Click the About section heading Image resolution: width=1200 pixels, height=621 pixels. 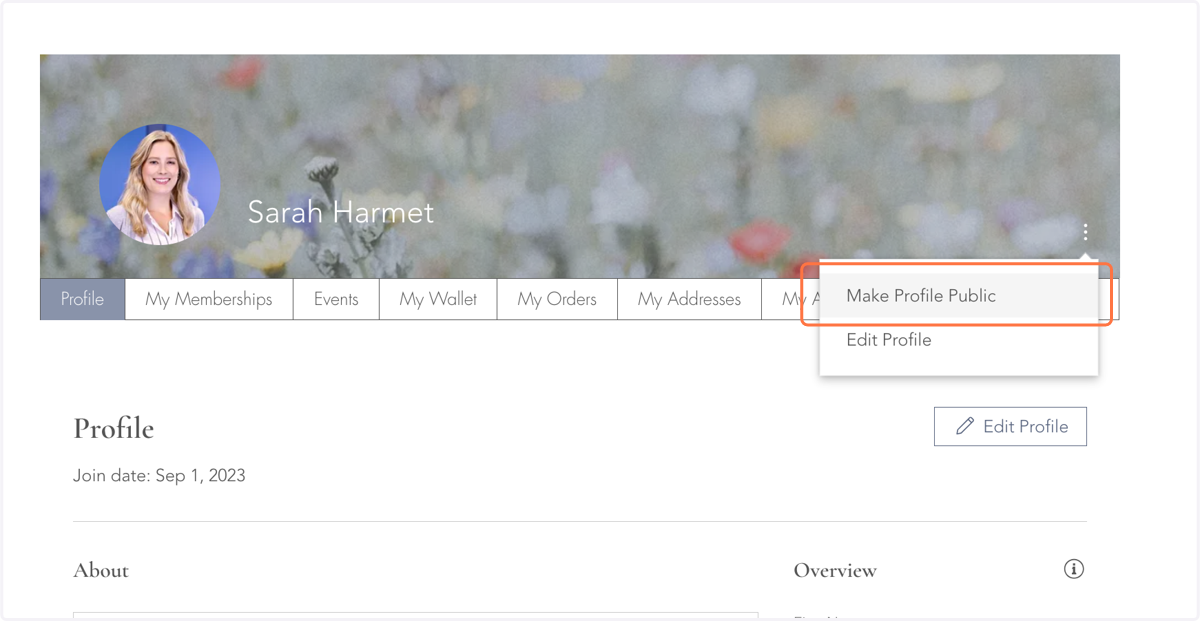point(101,571)
